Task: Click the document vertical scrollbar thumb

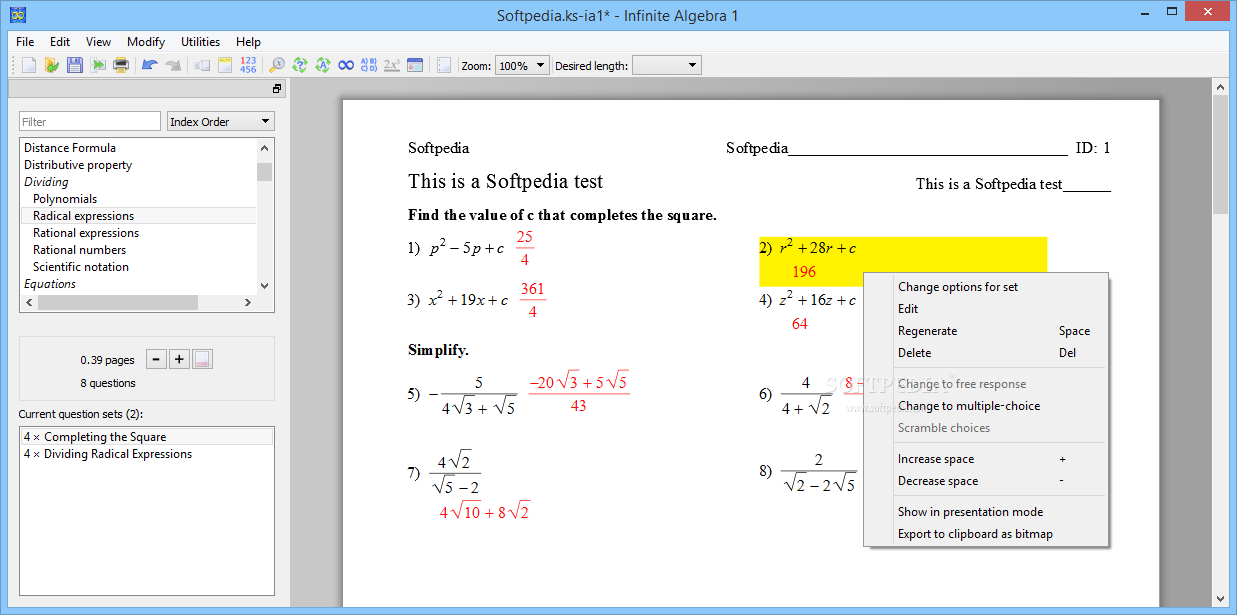Action: pyautogui.click(x=1220, y=156)
